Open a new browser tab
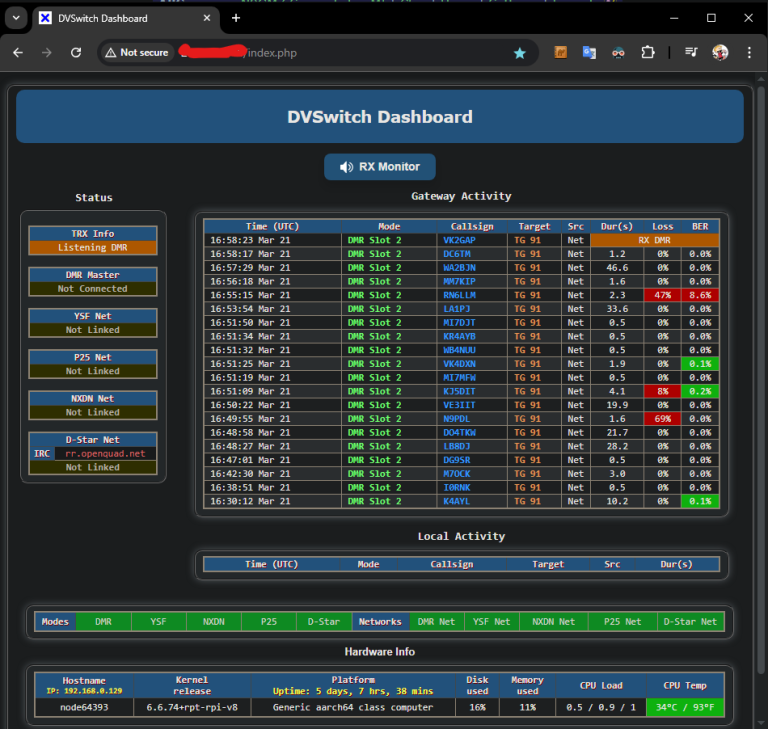Screen dimensions: 768x729 (236, 18)
